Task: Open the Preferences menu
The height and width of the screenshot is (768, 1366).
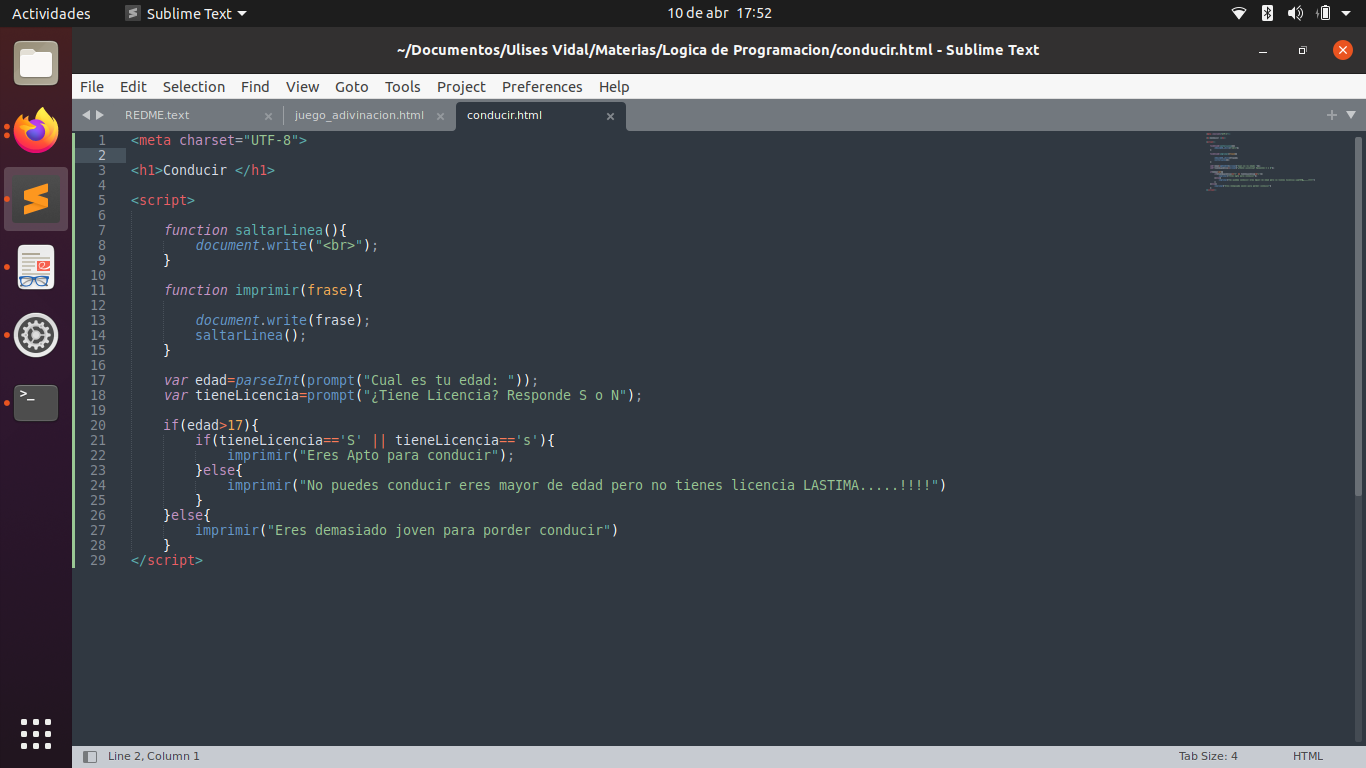Action: 542,87
